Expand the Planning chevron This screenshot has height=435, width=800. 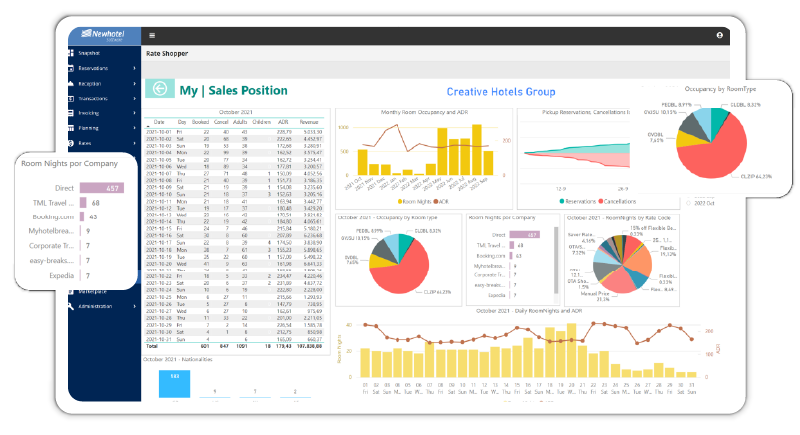coord(135,128)
